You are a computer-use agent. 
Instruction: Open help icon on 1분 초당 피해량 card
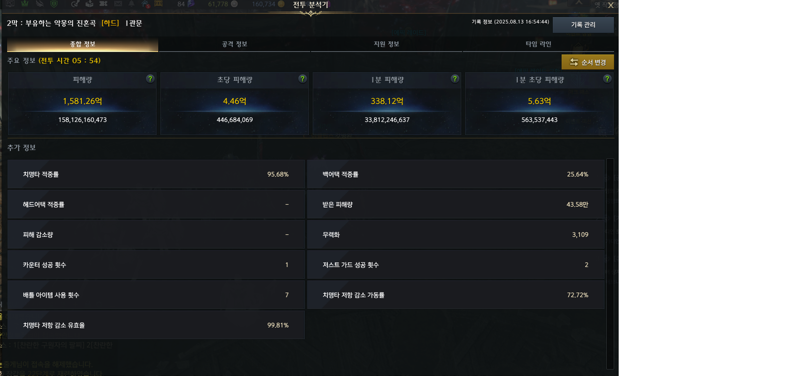click(x=607, y=79)
